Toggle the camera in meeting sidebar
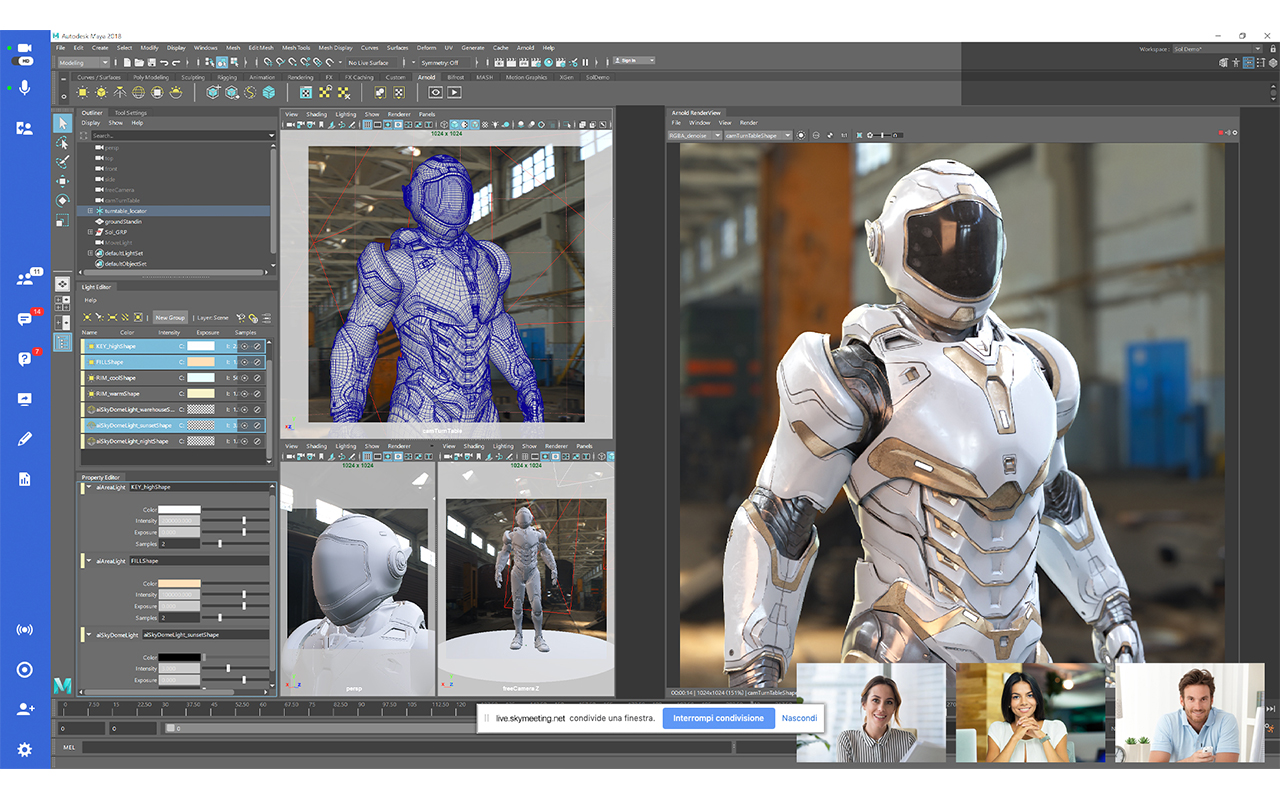The height and width of the screenshot is (800, 1280). (25, 48)
